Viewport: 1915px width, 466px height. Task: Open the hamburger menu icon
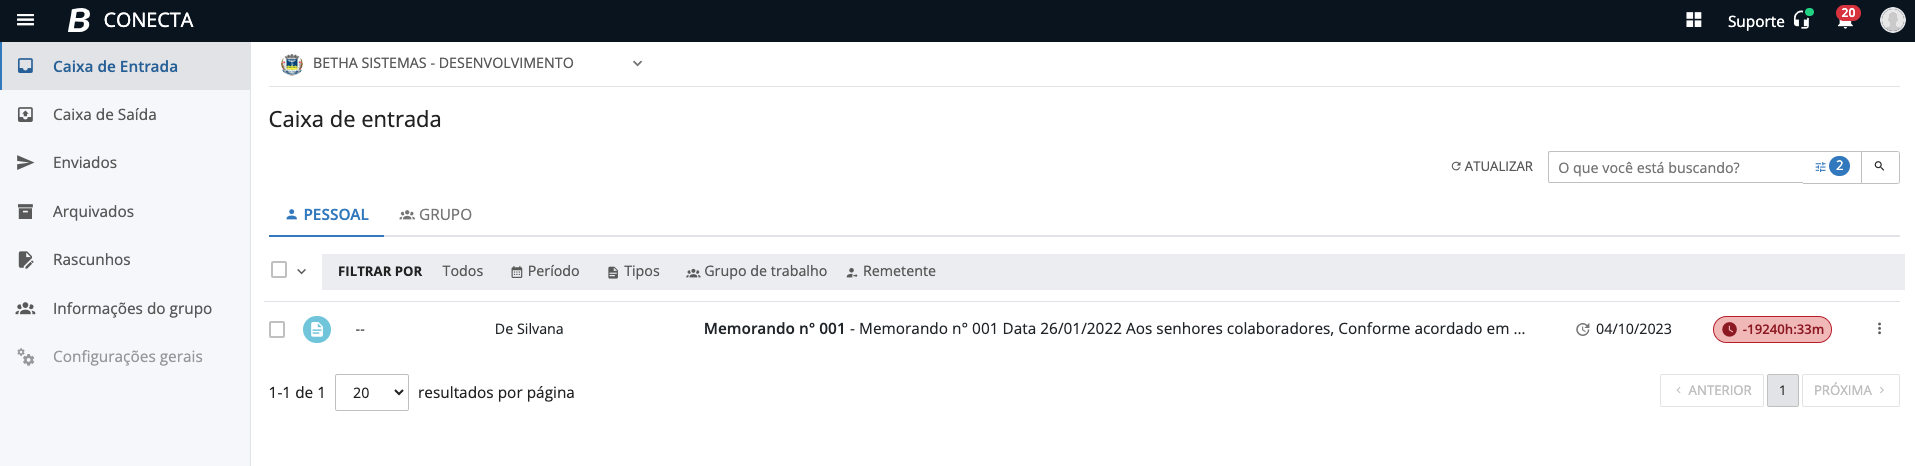[x=26, y=20]
